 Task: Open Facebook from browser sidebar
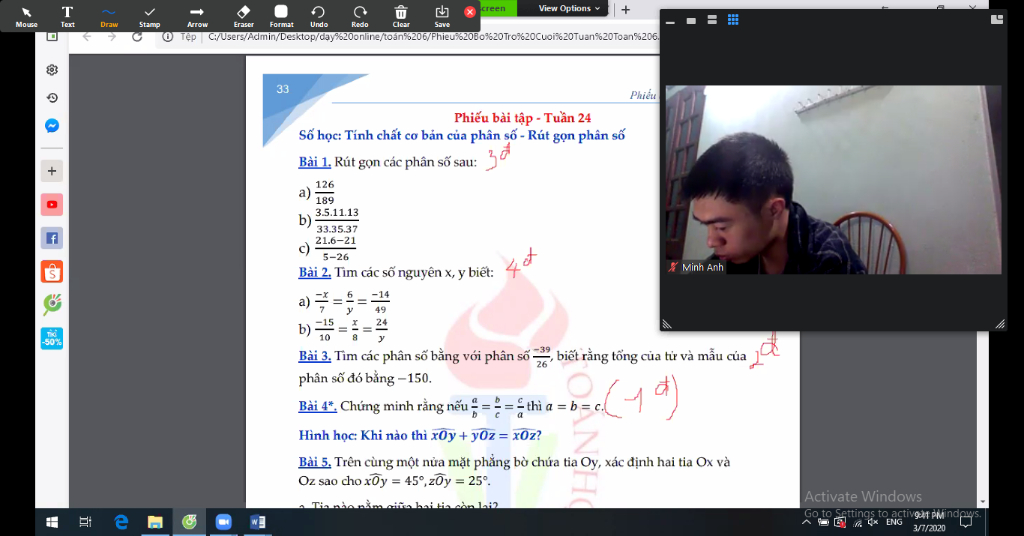click(52, 238)
